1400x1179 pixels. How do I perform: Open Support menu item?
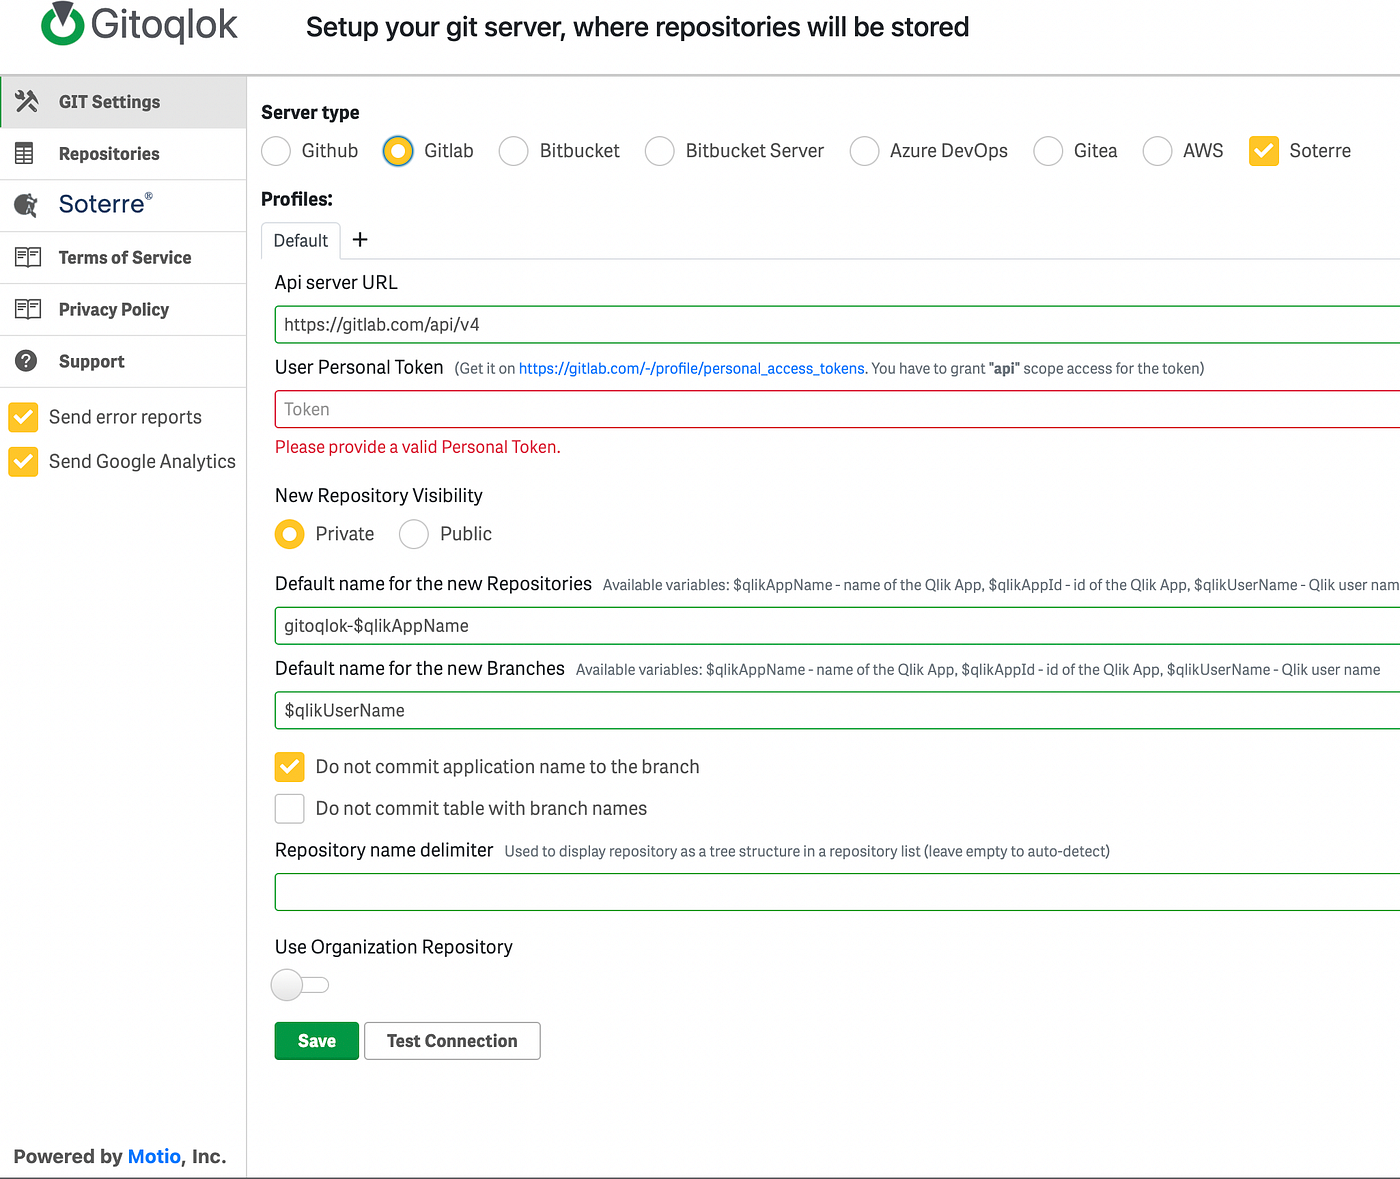123,362
